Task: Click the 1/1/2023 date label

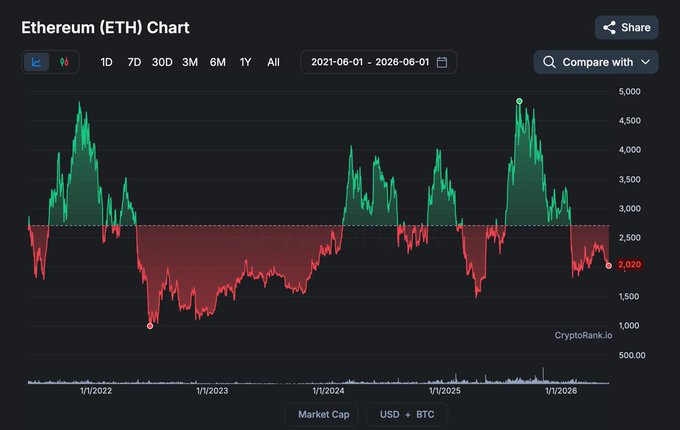Action: click(212, 391)
